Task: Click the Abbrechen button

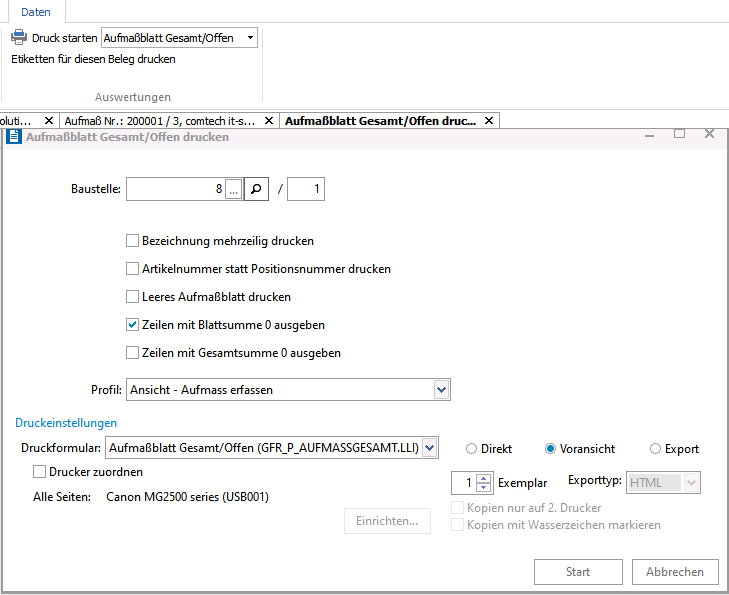Action: click(675, 572)
